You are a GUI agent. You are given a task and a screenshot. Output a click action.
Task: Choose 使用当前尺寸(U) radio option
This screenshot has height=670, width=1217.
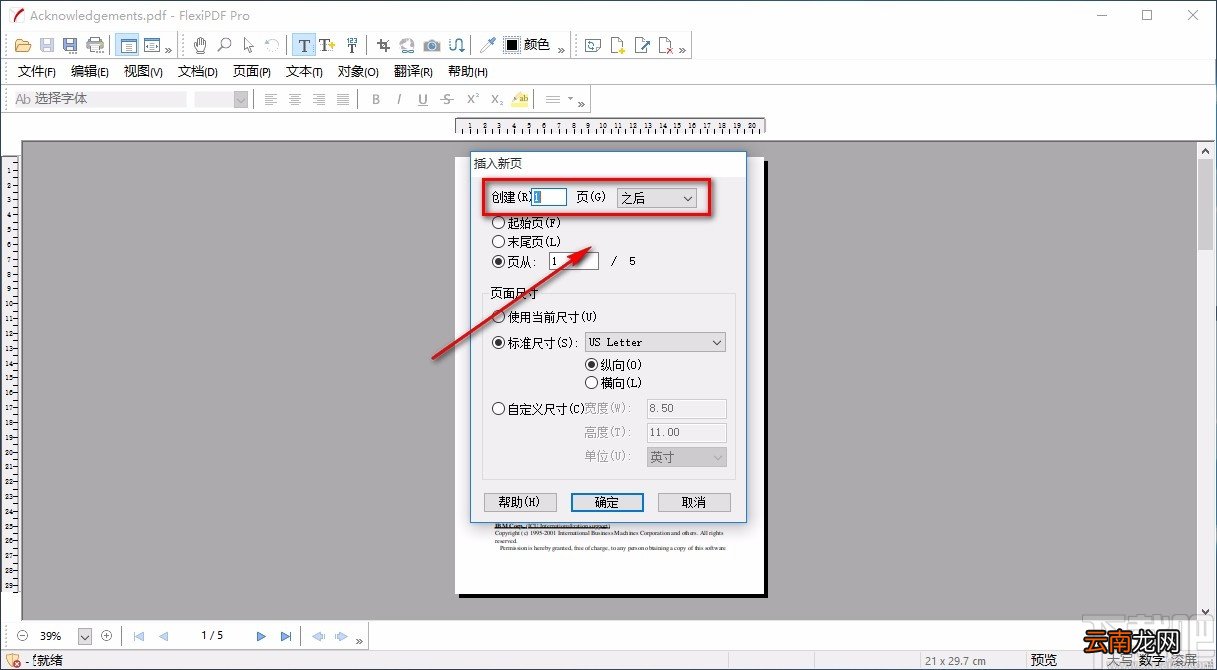pos(544,317)
